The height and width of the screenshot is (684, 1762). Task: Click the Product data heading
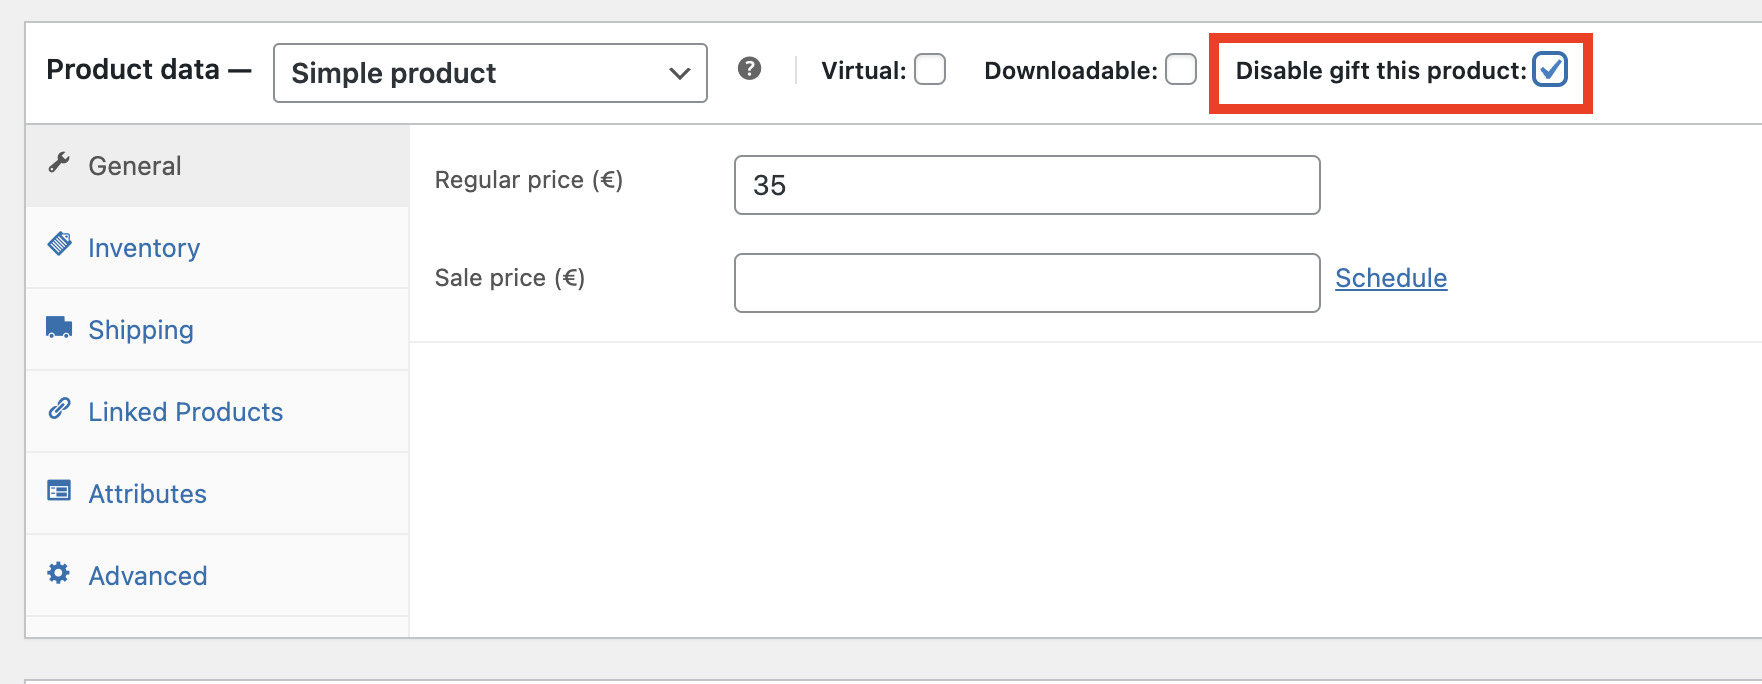(x=149, y=69)
